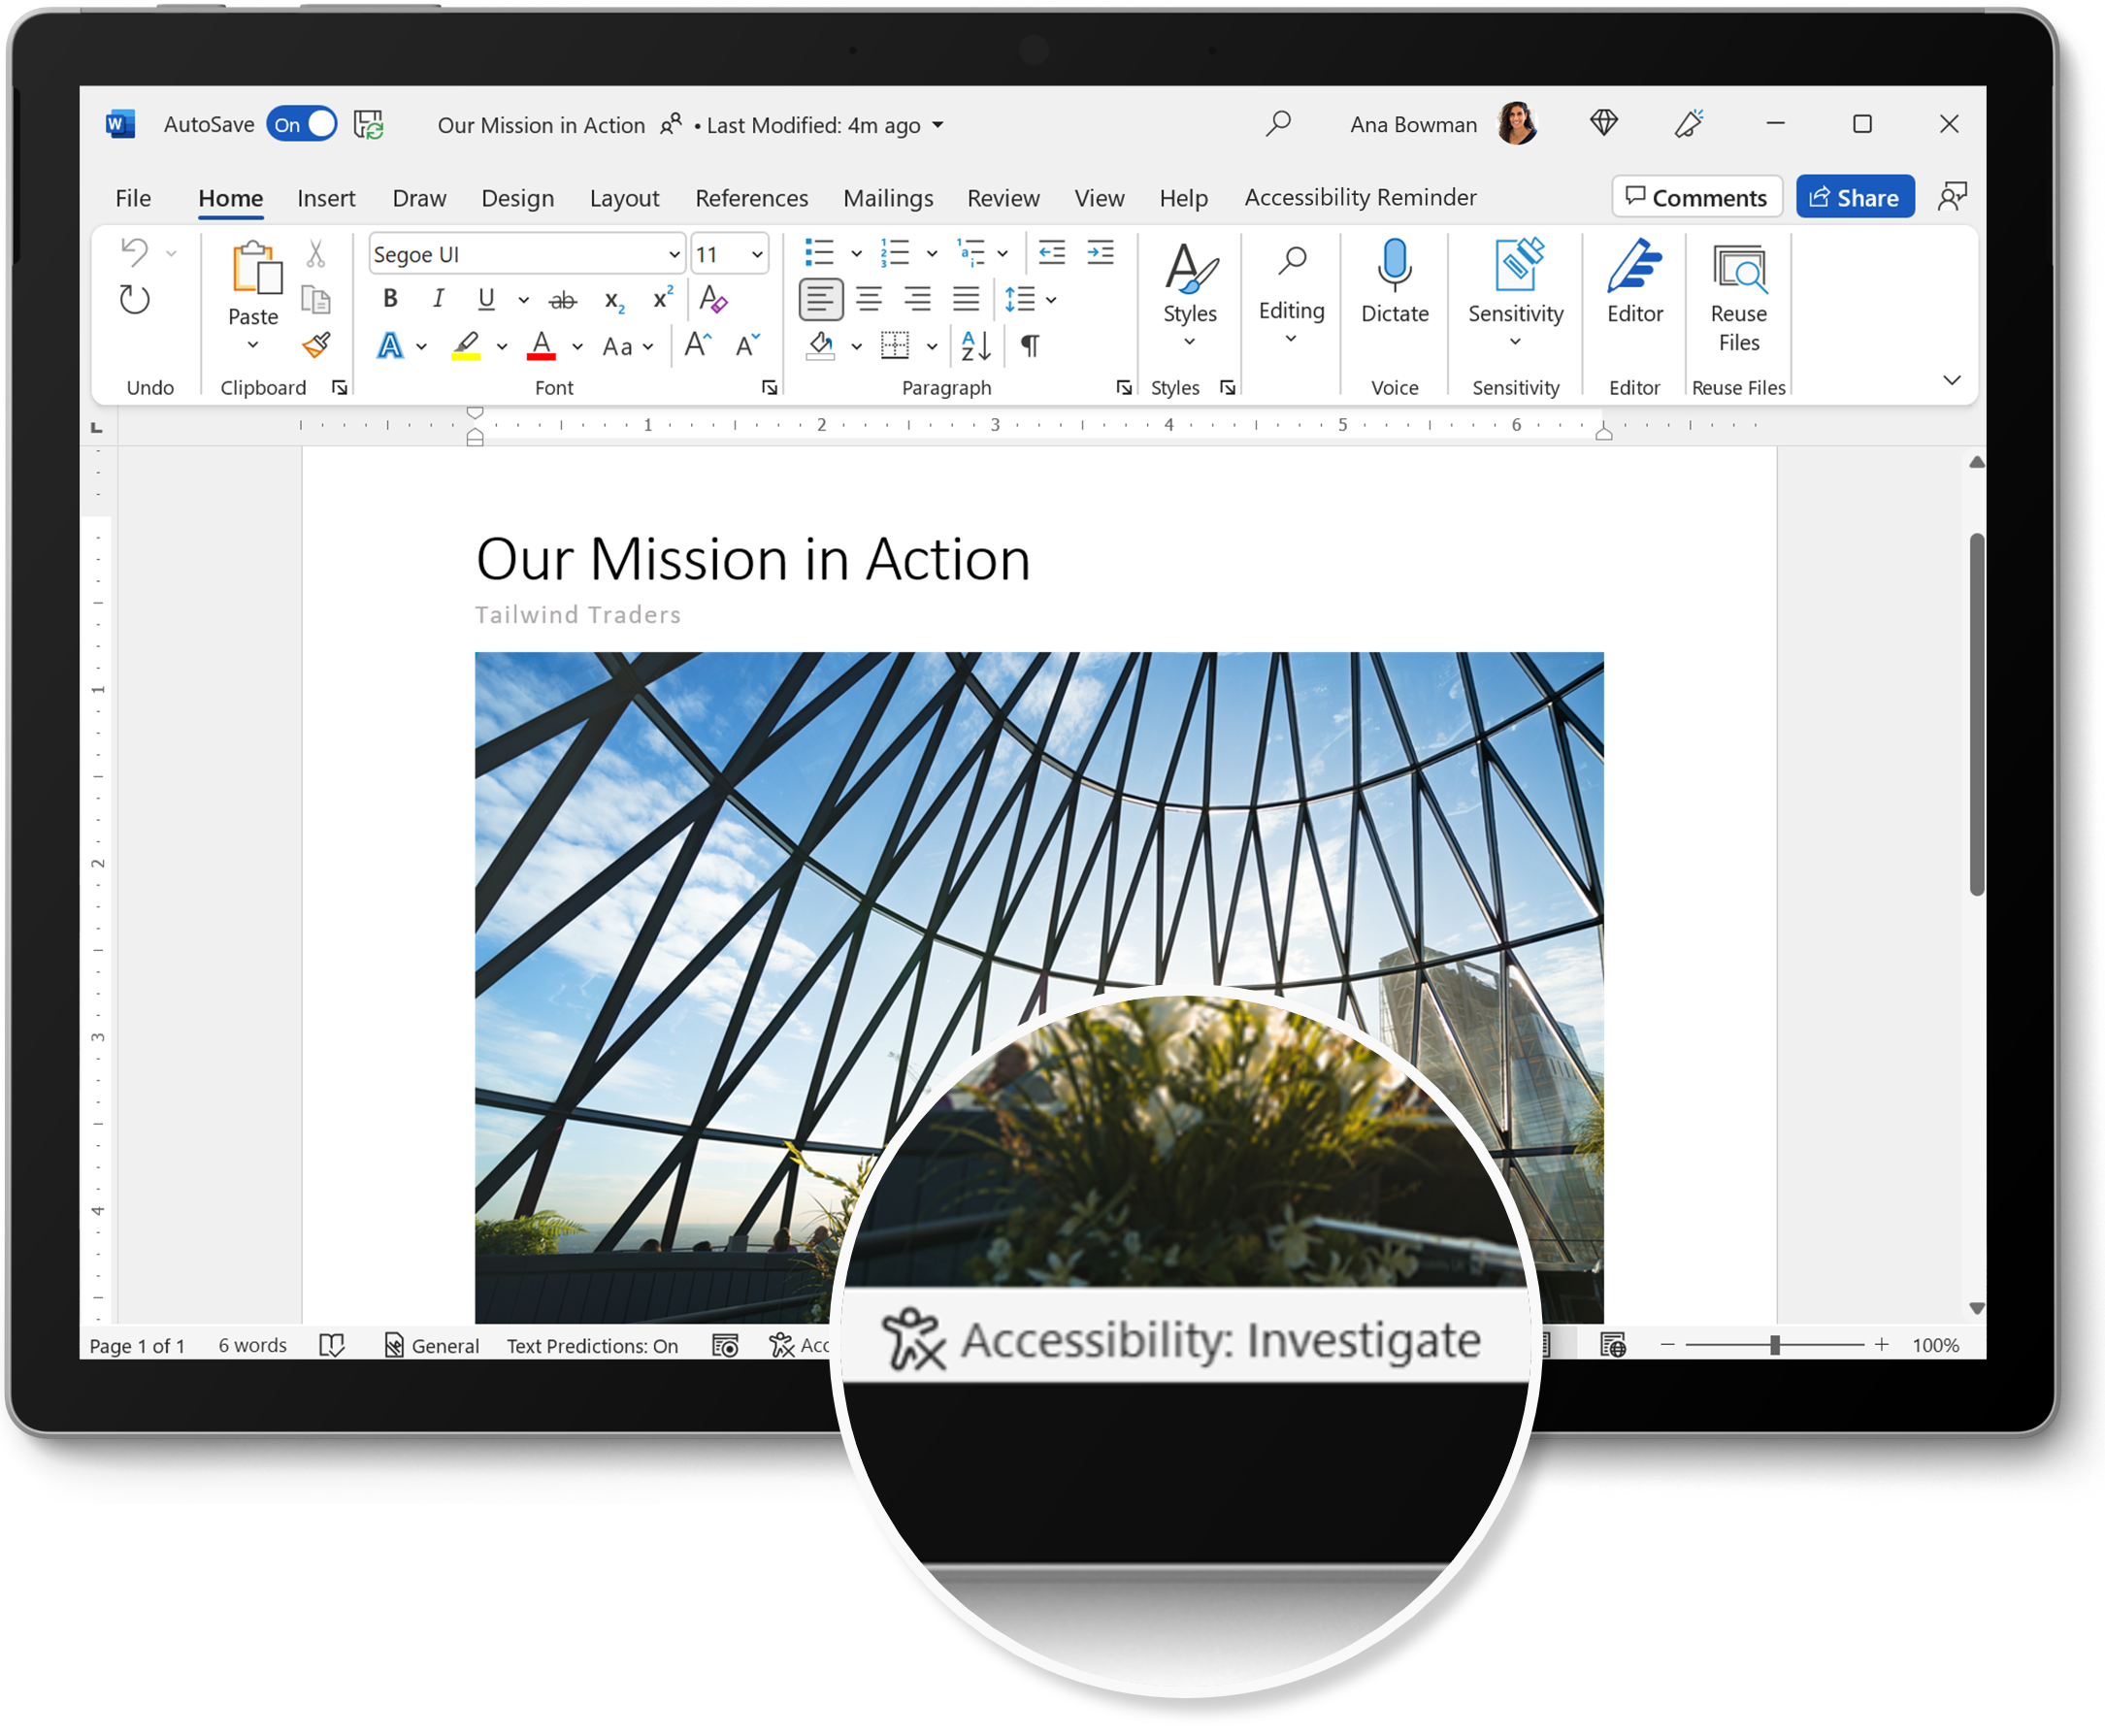Toggle strikethrough text formatting

click(558, 301)
